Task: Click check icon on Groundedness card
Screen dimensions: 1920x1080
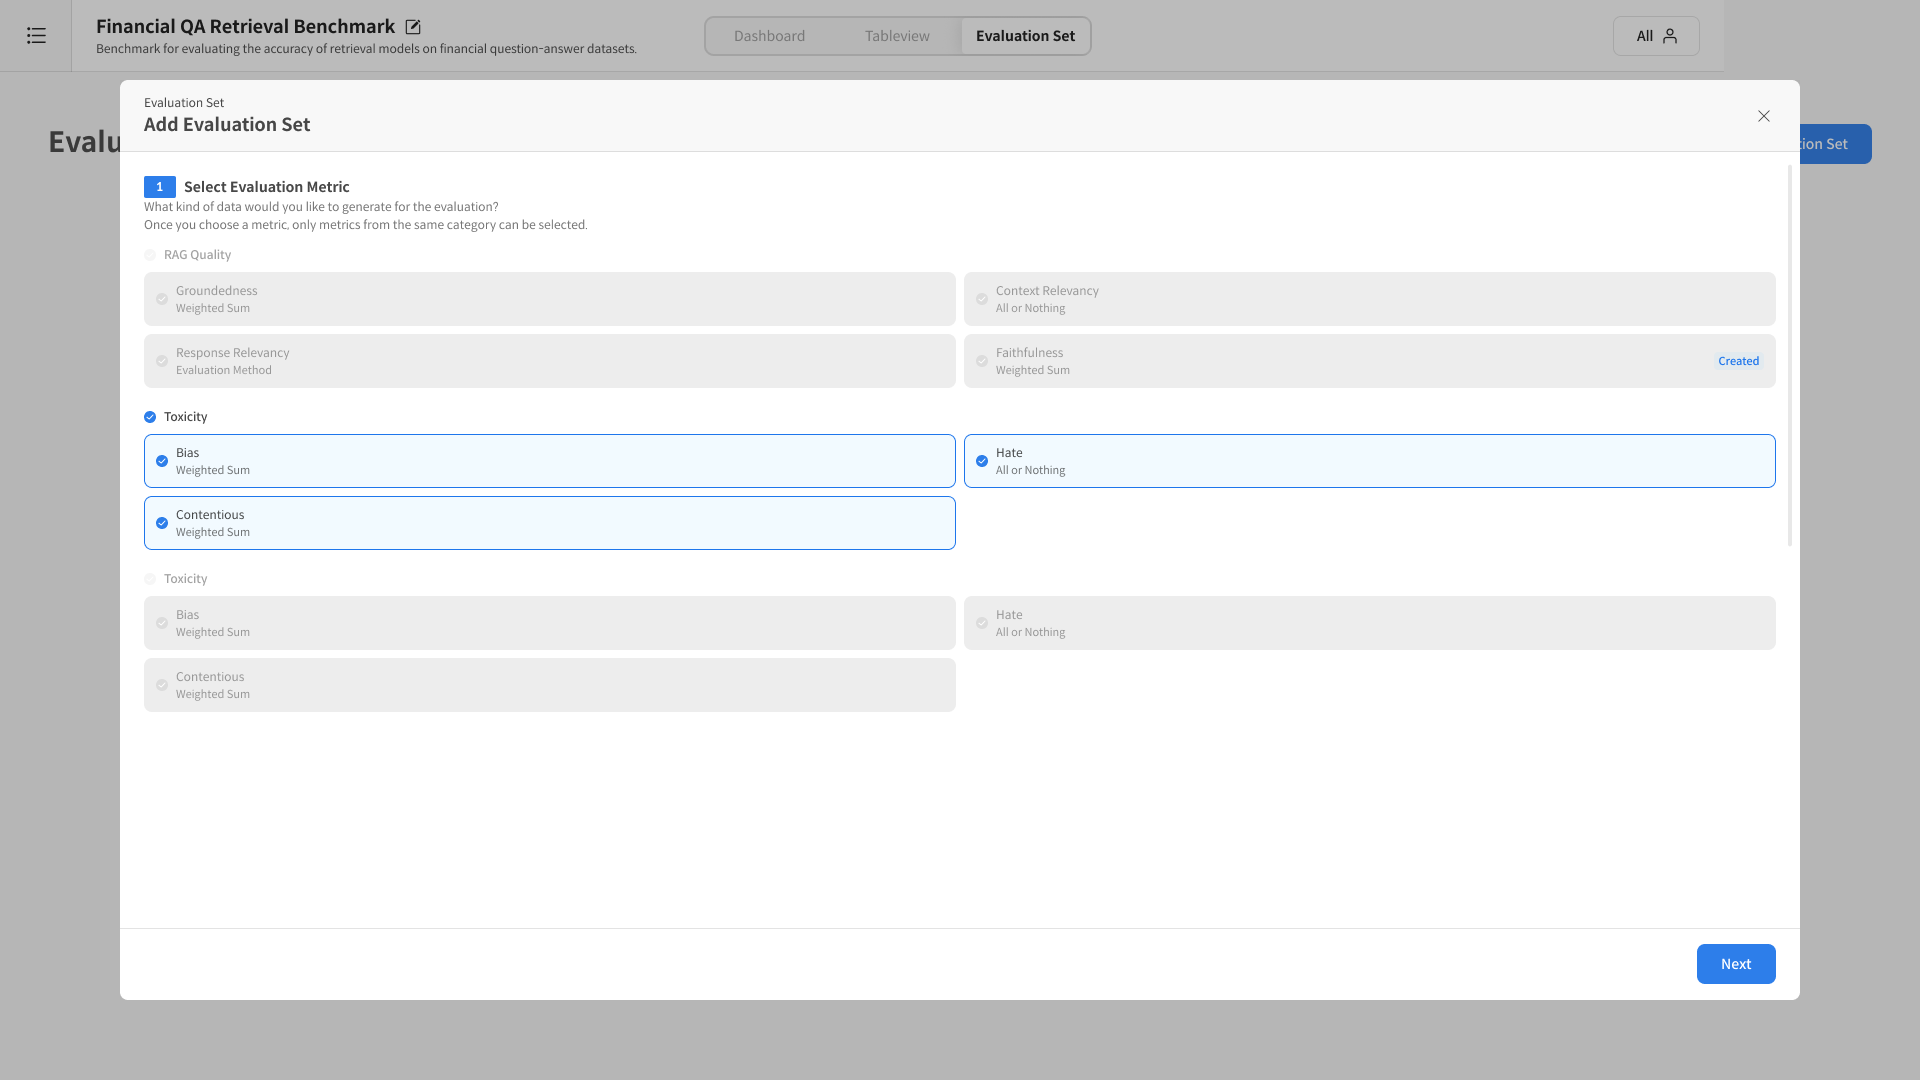Action: 162,299
